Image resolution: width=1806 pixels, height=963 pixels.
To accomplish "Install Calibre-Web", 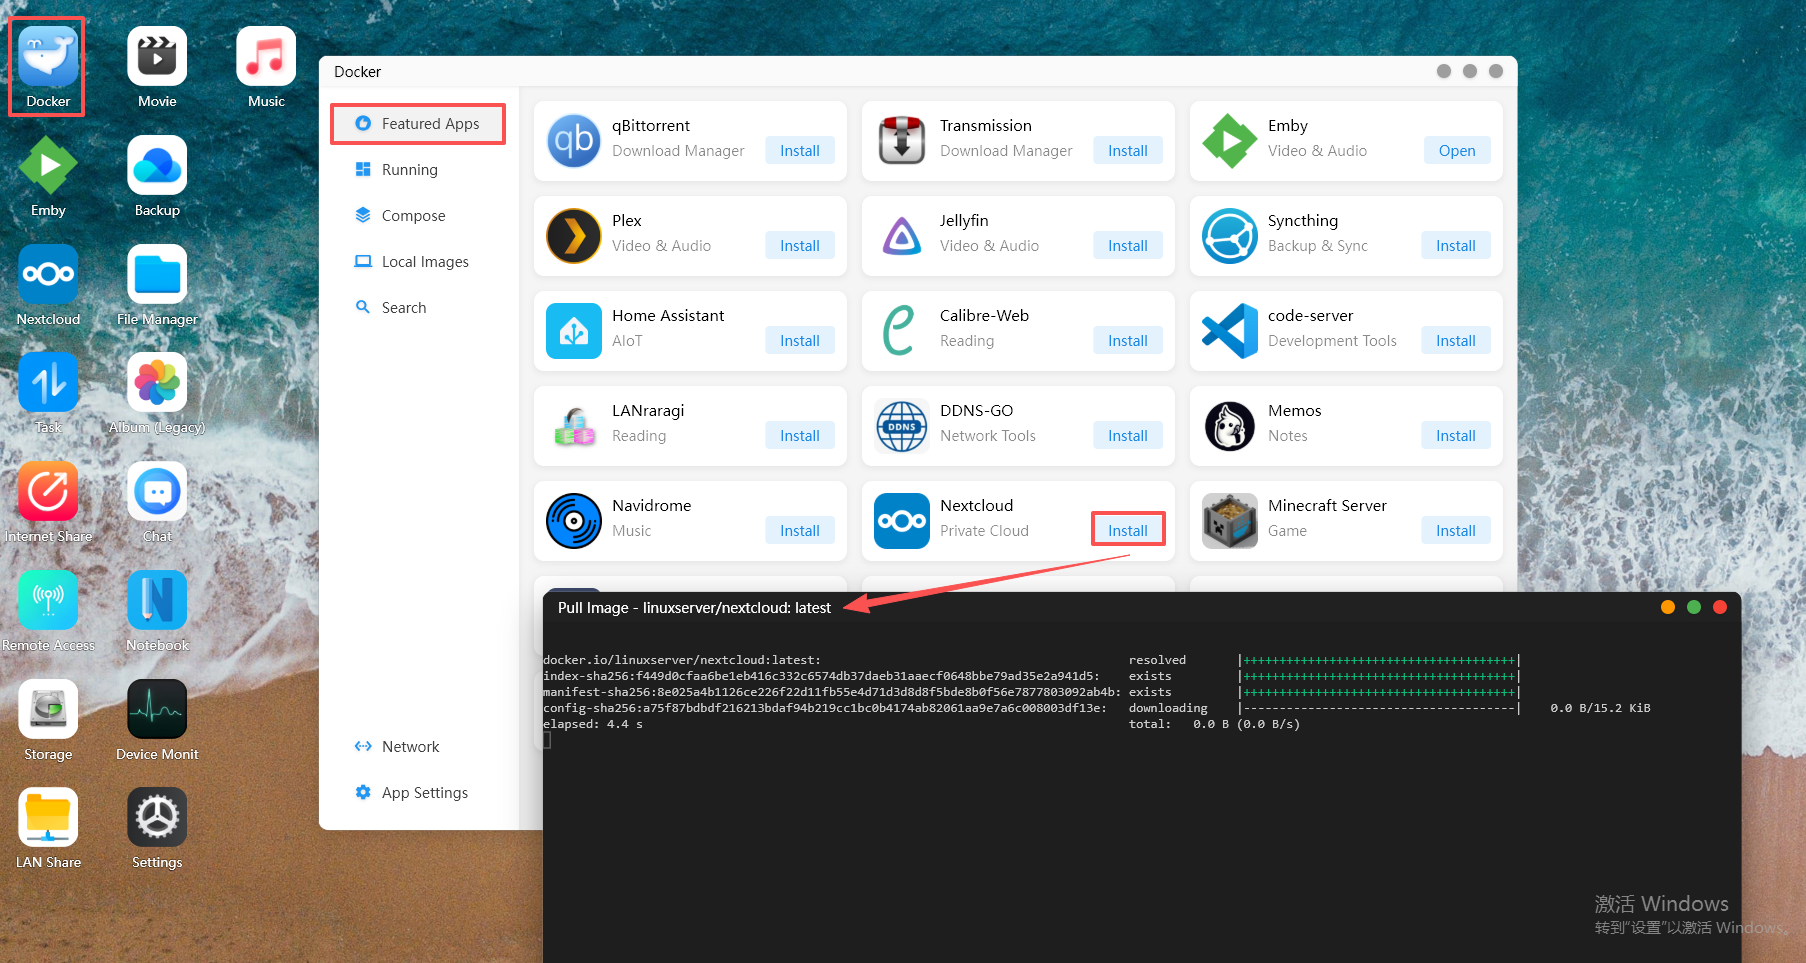I will (x=1128, y=341).
